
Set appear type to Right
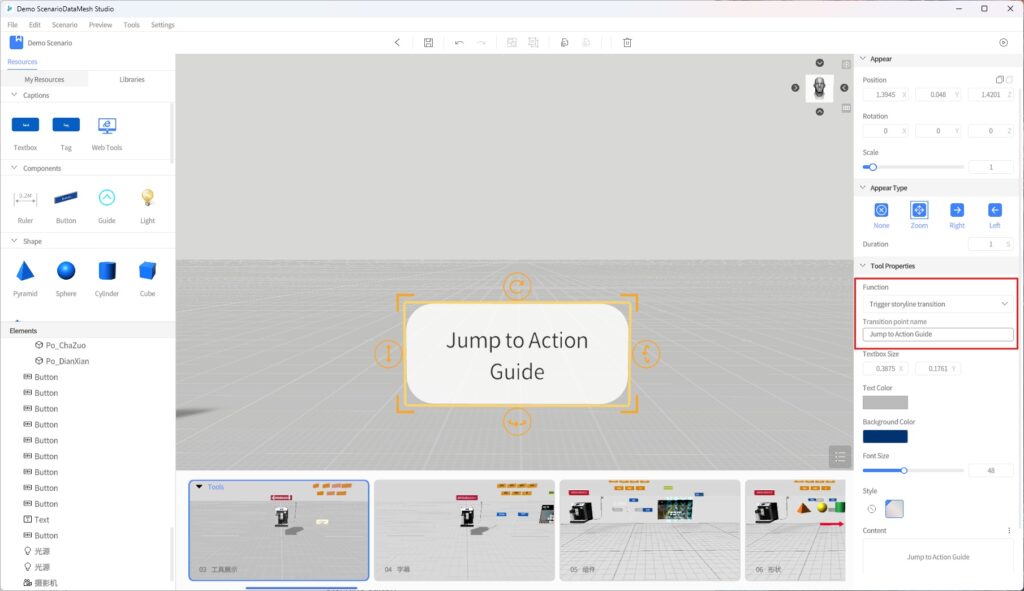coord(957,210)
